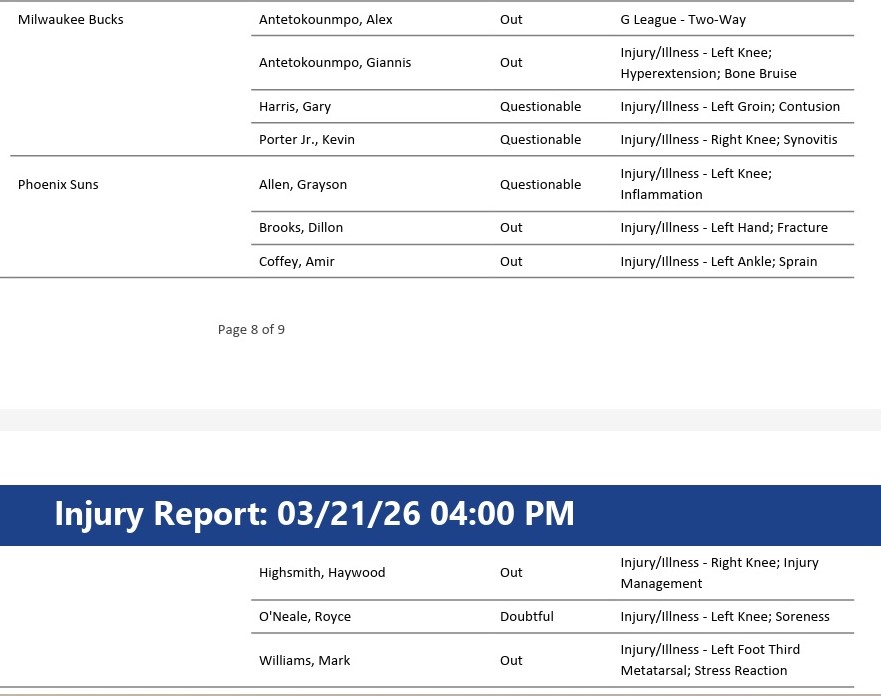Click 'Left Hand; Fracture' reason text
881x696 pixels.
769,228
